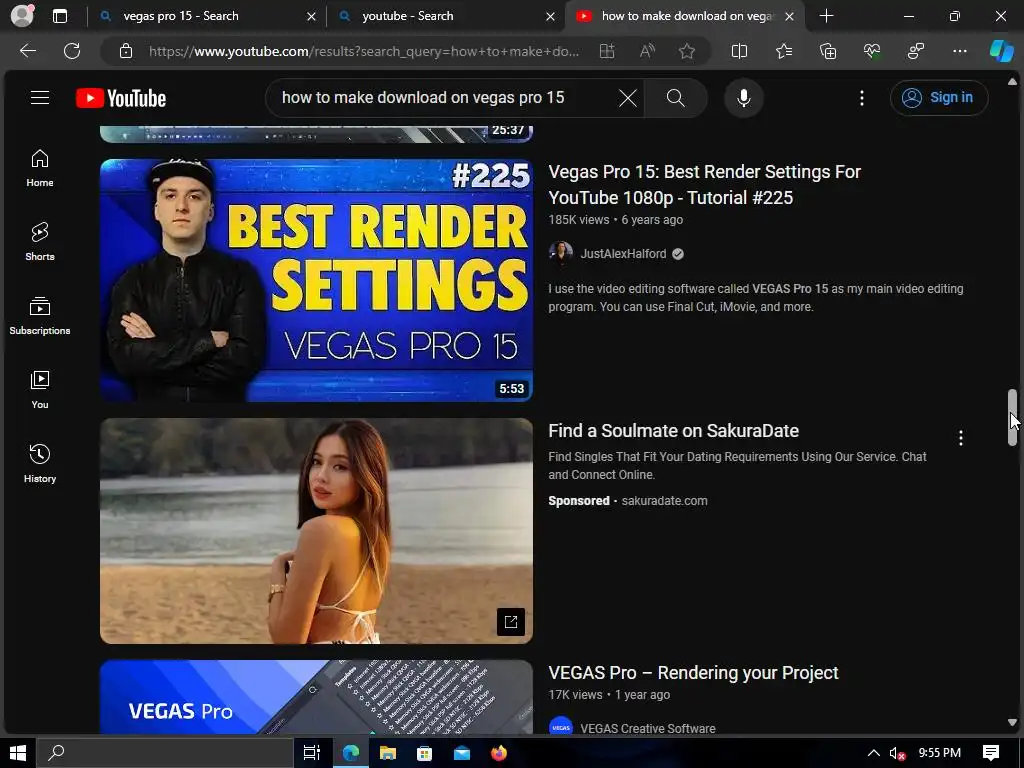This screenshot has width=1024, height=768.
Task: Open History in sidebar
Action: click(40, 464)
